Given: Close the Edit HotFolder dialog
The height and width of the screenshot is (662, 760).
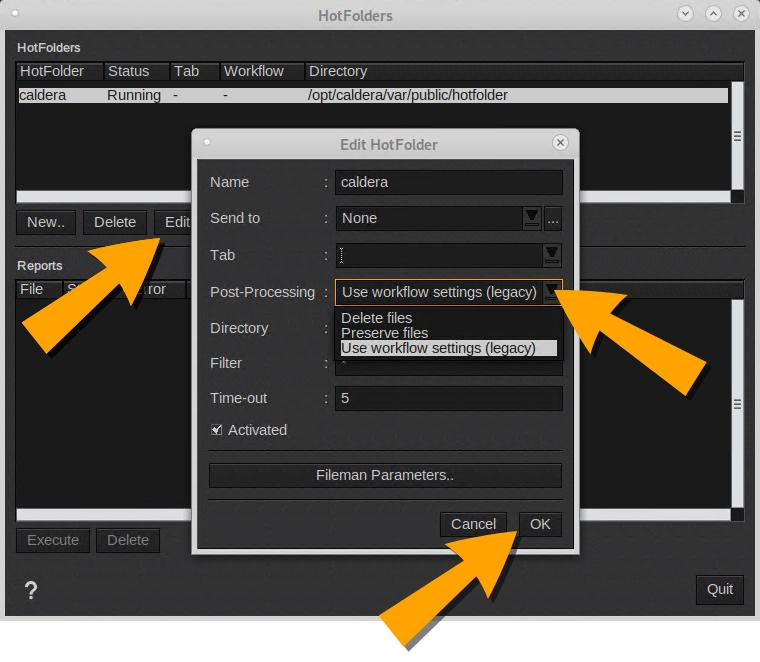Looking at the screenshot, I should pos(560,143).
